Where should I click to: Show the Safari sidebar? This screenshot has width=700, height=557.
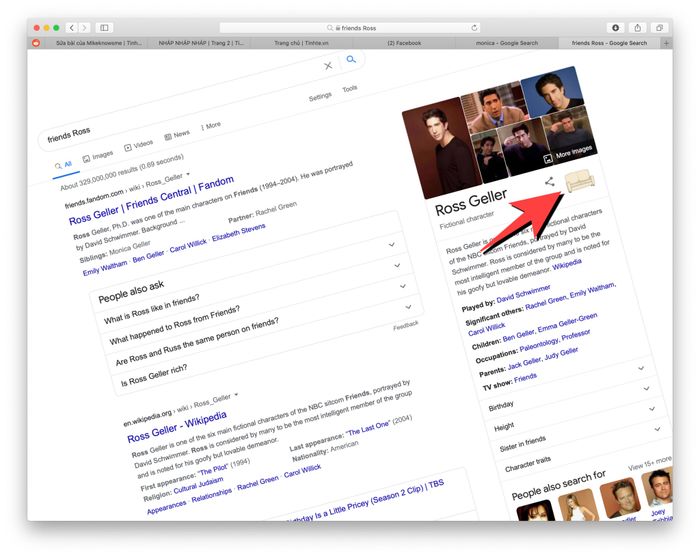[x=104, y=28]
